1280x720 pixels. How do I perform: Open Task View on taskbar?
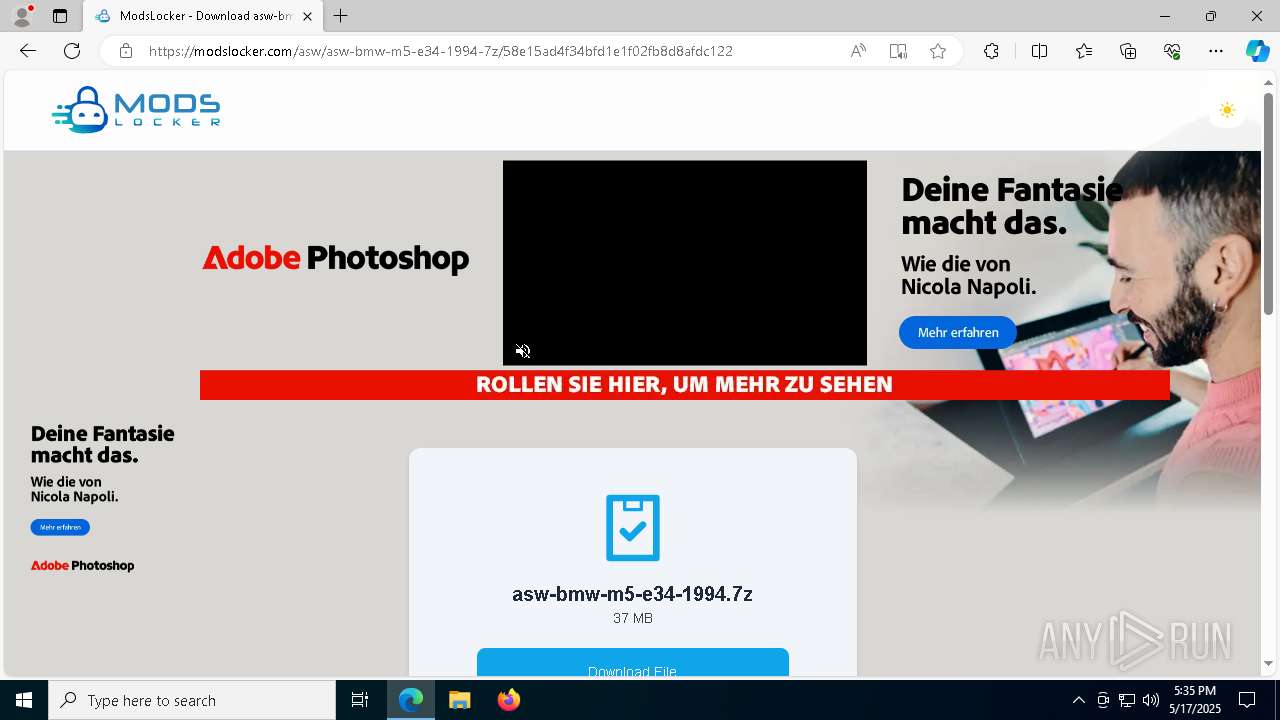(x=360, y=700)
